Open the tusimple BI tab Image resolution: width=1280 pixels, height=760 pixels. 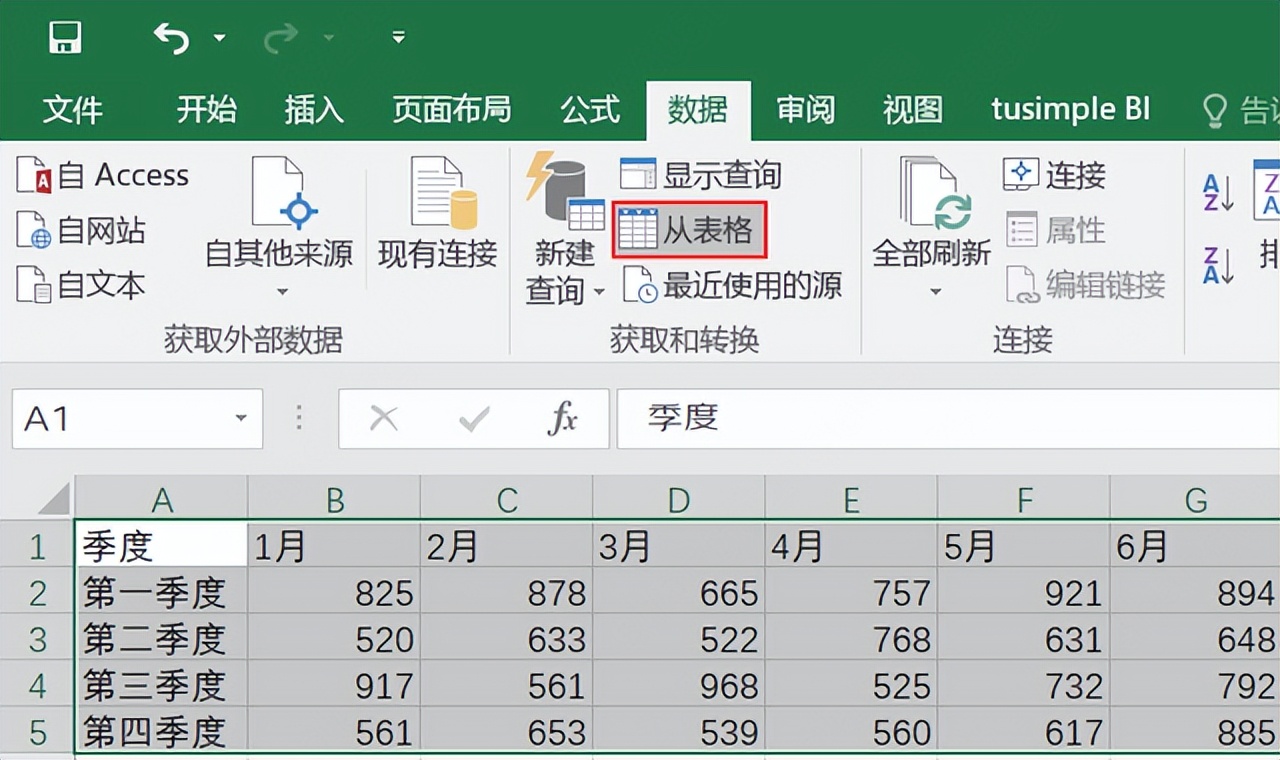[x=1071, y=109]
